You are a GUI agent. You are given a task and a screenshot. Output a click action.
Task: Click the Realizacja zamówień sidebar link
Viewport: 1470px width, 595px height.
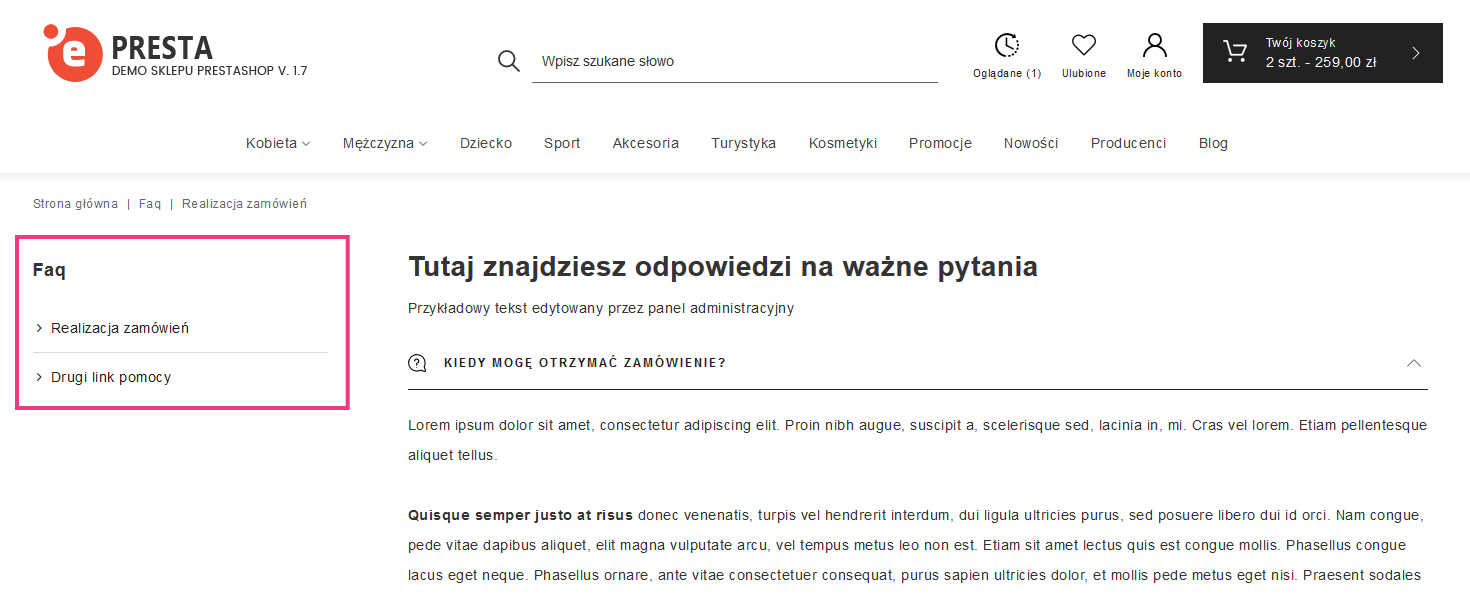click(x=119, y=328)
